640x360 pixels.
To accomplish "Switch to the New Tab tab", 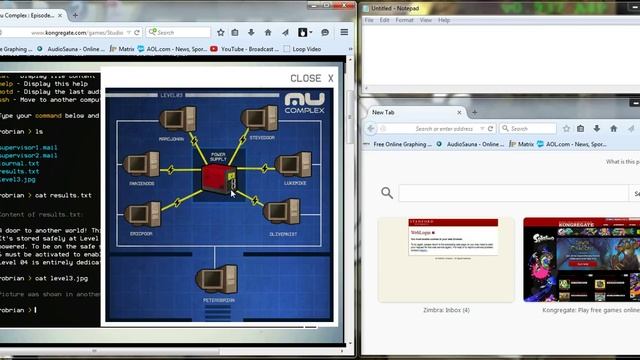I will pos(416,112).
